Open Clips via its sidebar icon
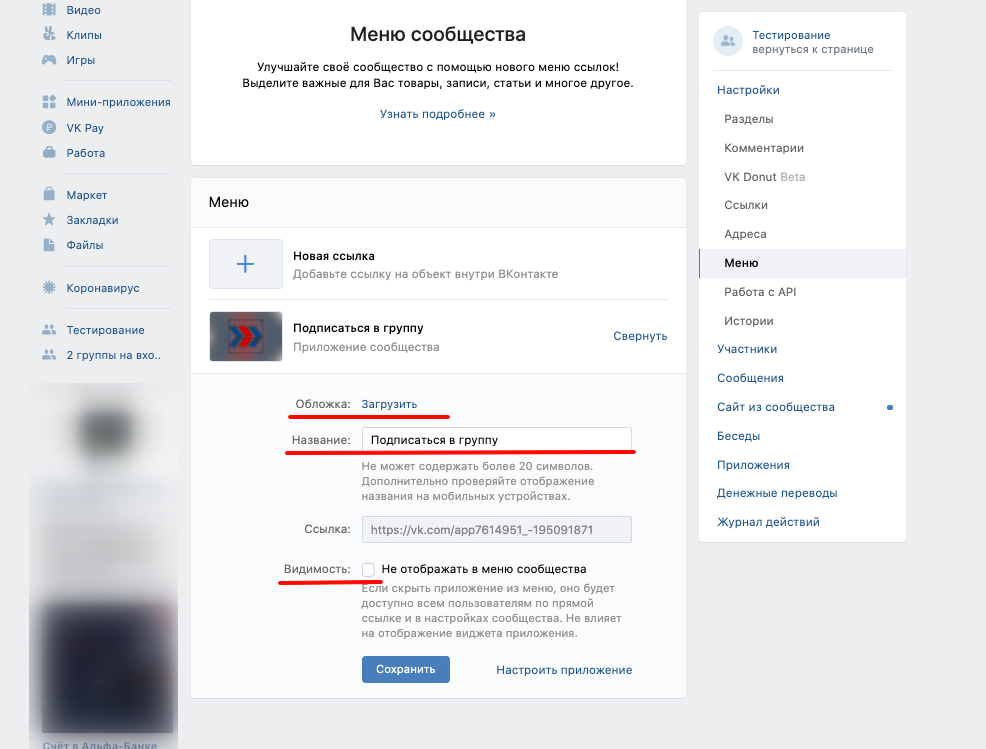Screen dimensions: 986x749 (48, 35)
